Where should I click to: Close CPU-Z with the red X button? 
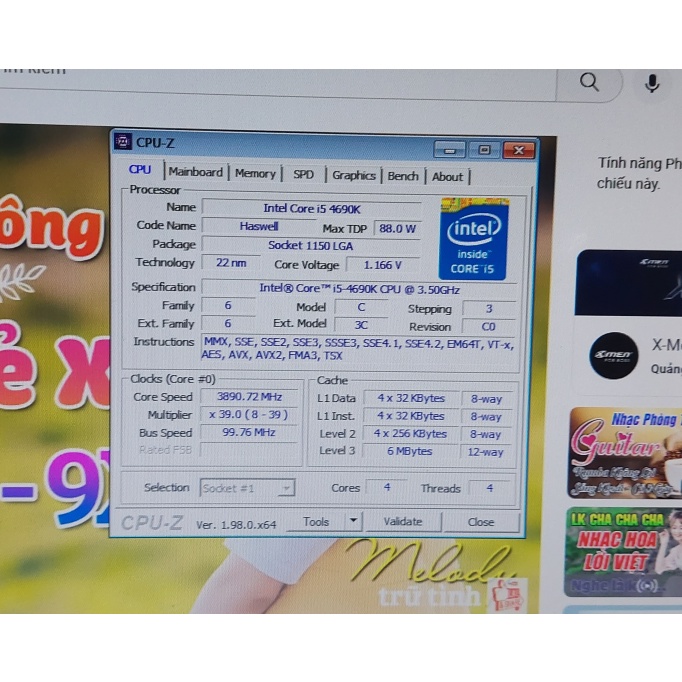518,150
